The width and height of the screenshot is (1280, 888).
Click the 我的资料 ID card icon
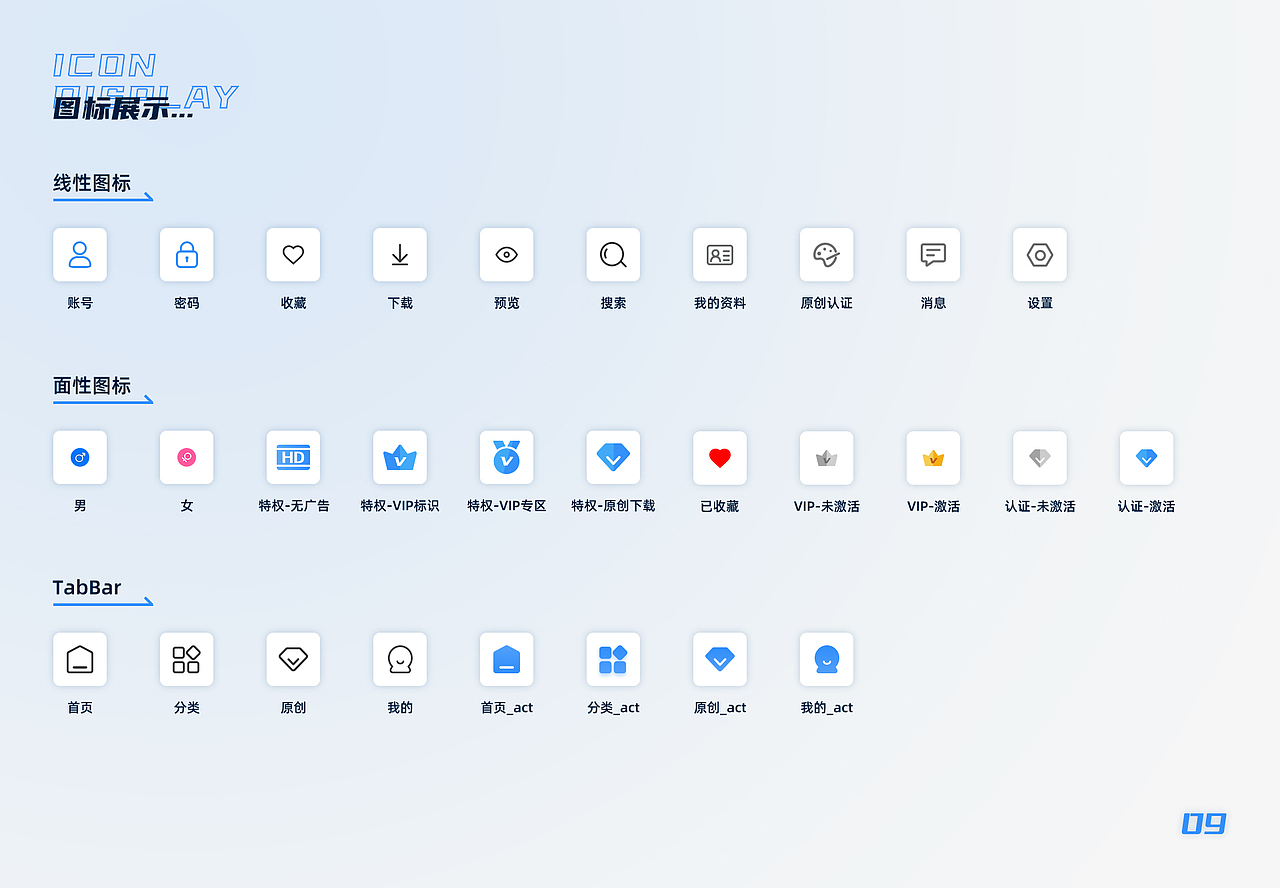click(x=720, y=255)
